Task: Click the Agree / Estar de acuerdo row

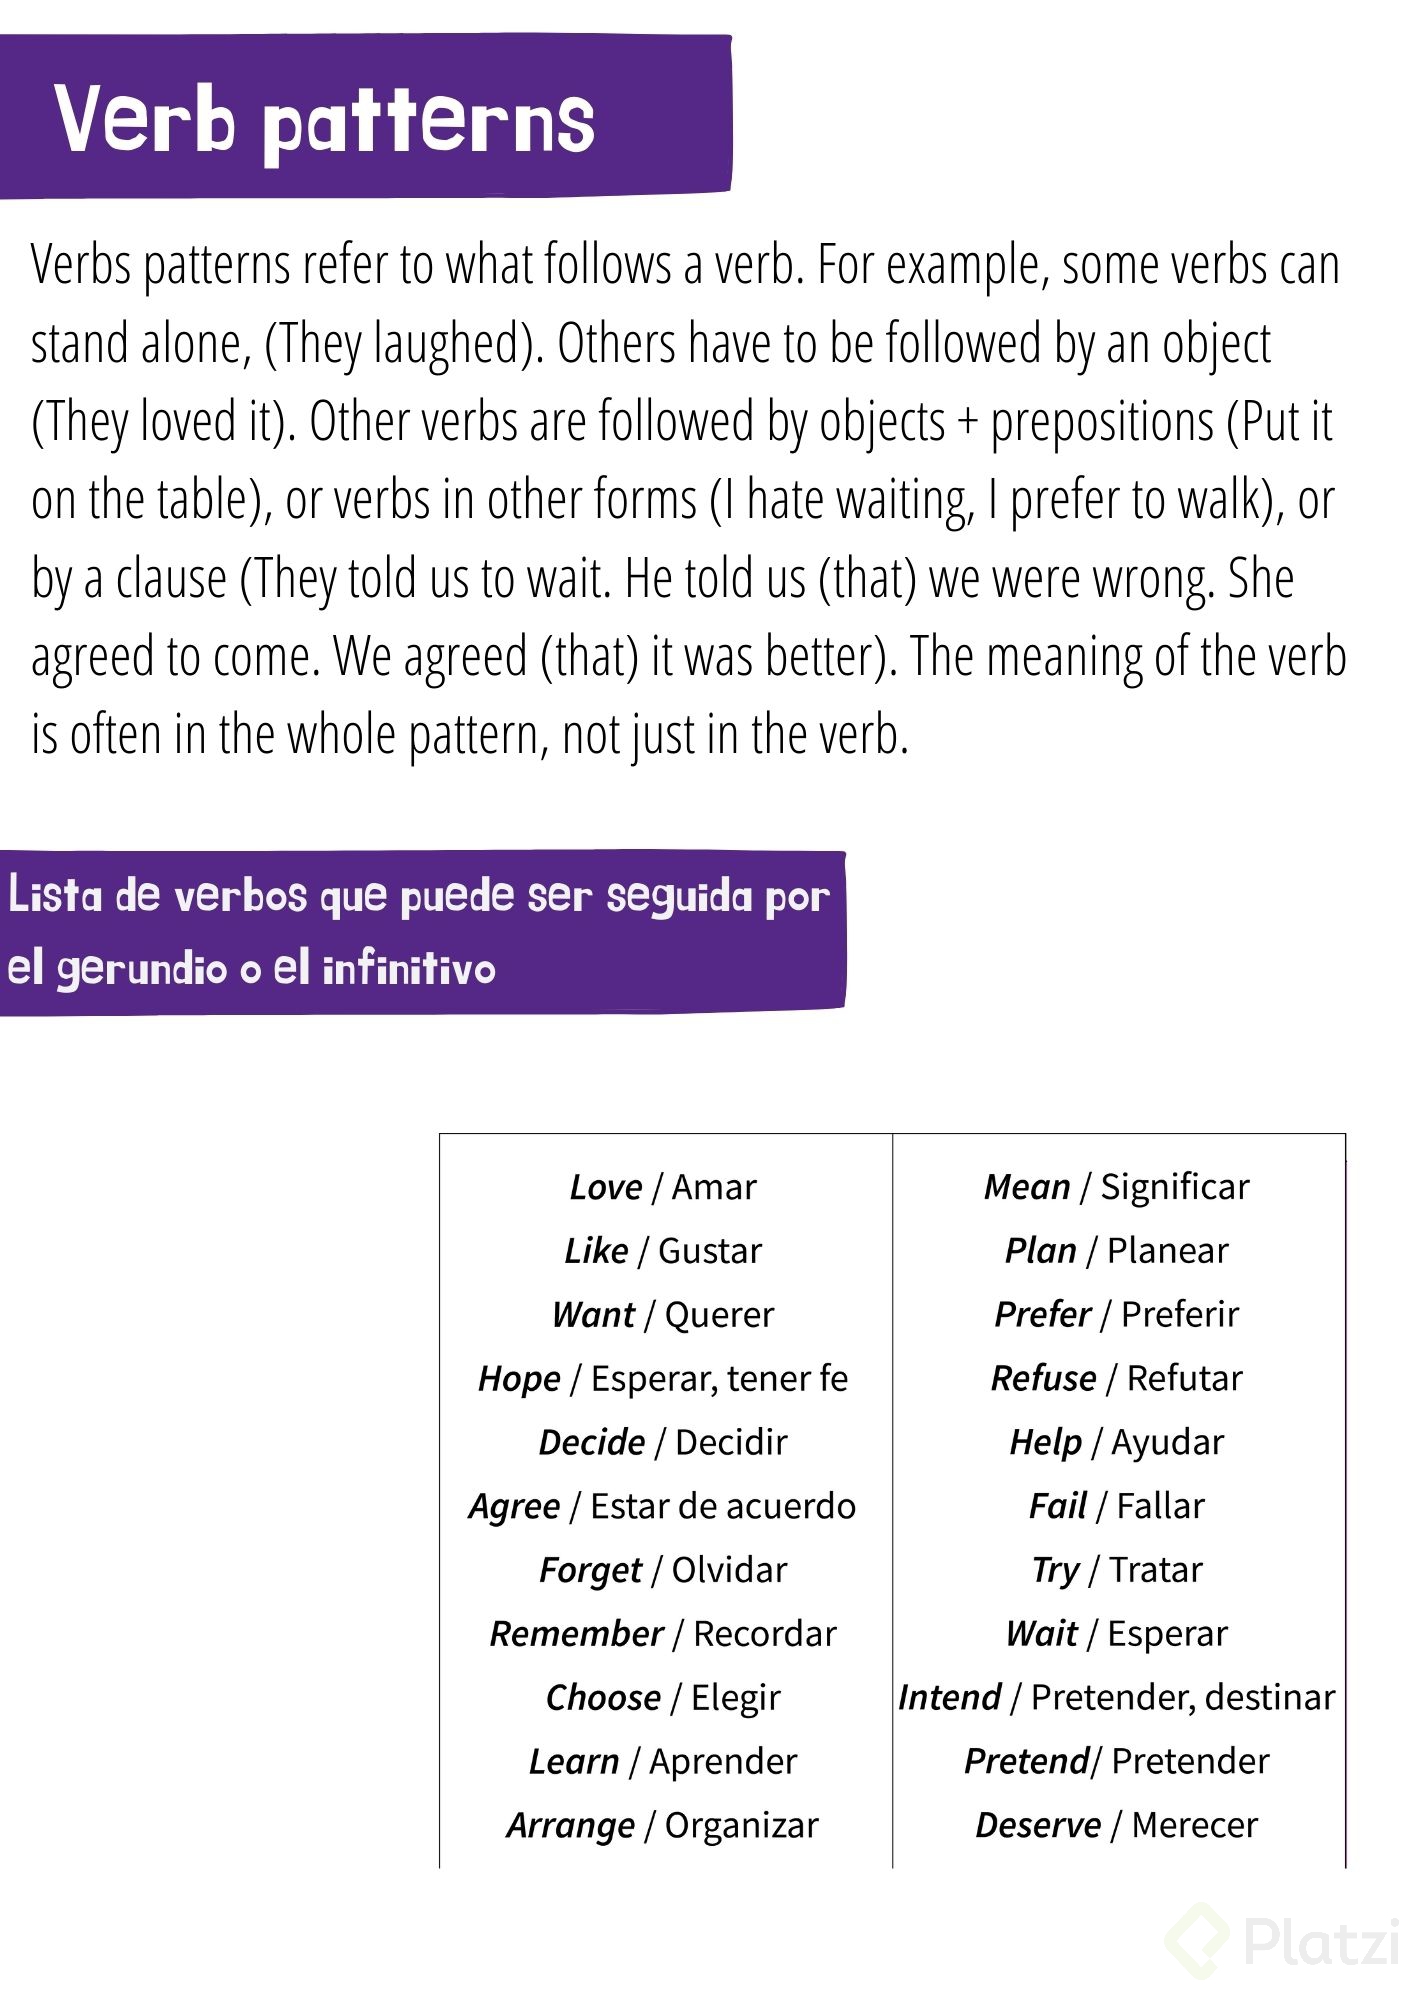Action: 663,1506
